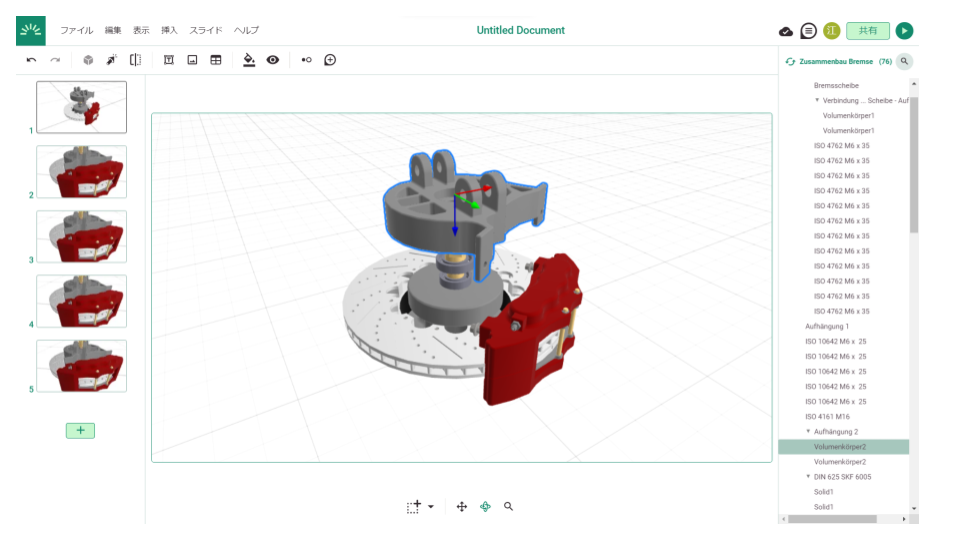Toggle visibility with the eye icon
960x540 pixels.
[272, 60]
